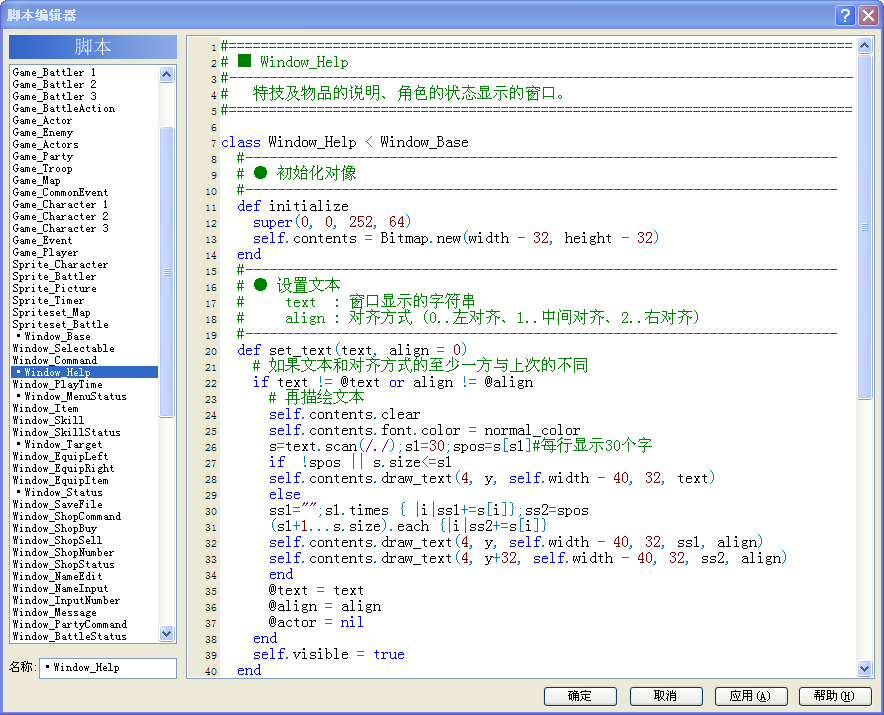The width and height of the screenshot is (884, 715).
Task: Click the 应用(A) button
Action: pyautogui.click(x=751, y=696)
